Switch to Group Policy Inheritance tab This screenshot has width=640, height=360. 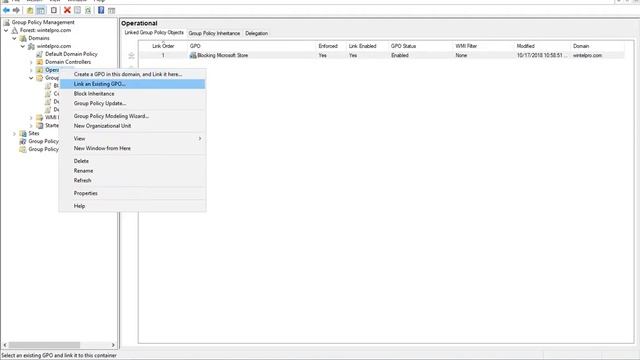pos(214,33)
